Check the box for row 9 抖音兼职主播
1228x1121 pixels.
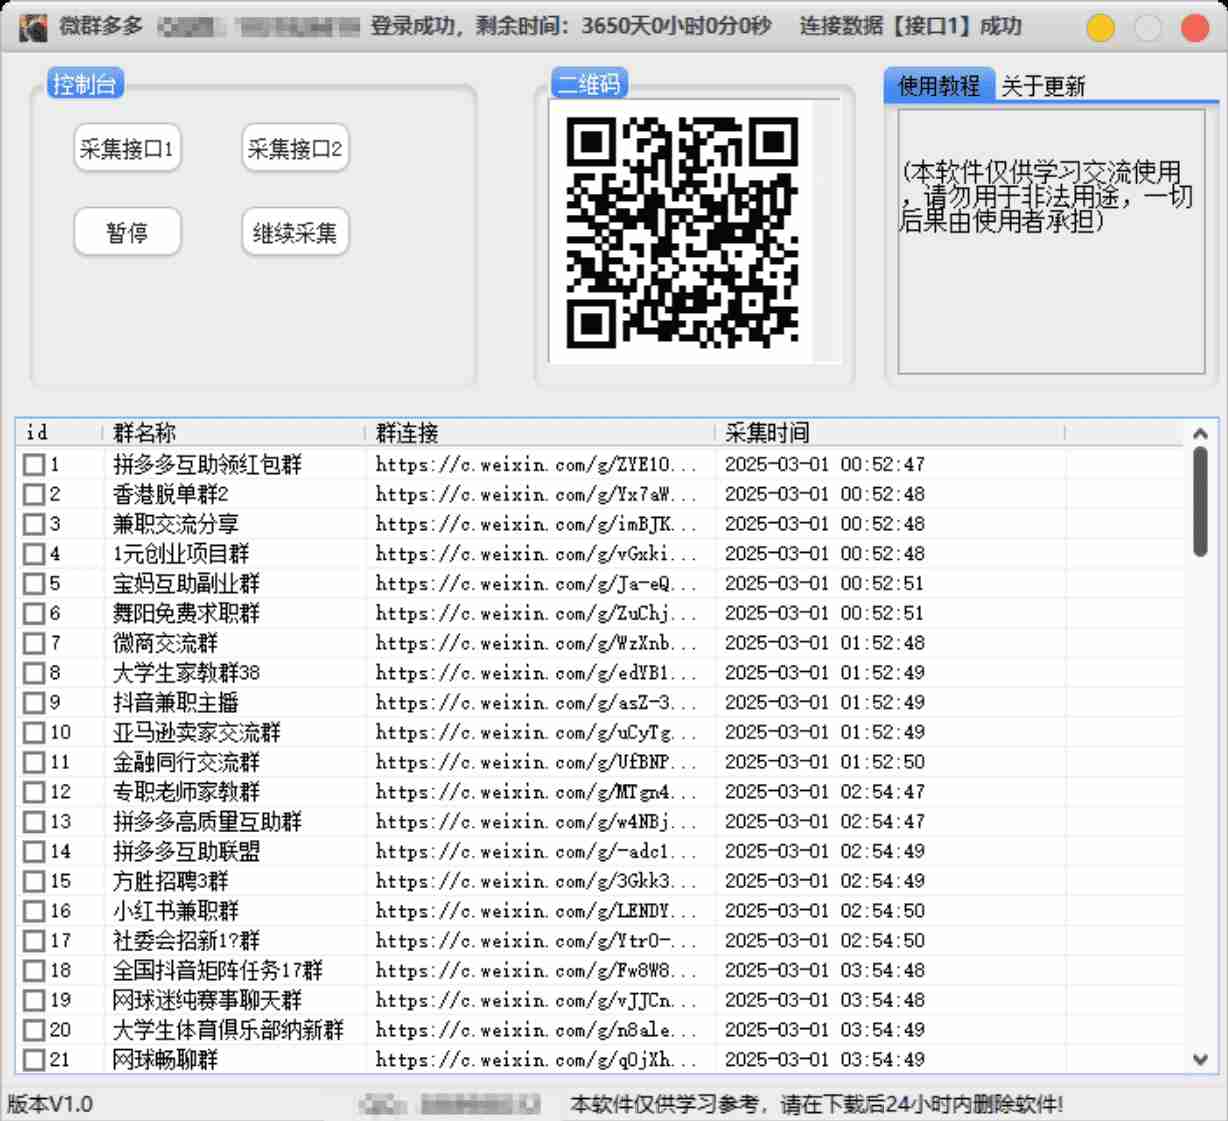pyautogui.click(x=34, y=702)
